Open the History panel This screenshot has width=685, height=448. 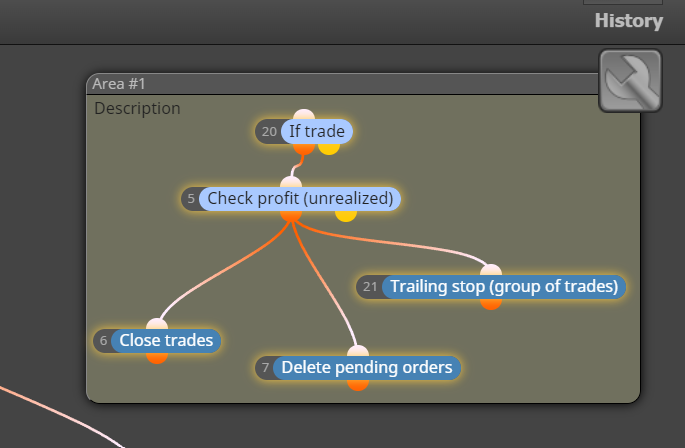629,21
